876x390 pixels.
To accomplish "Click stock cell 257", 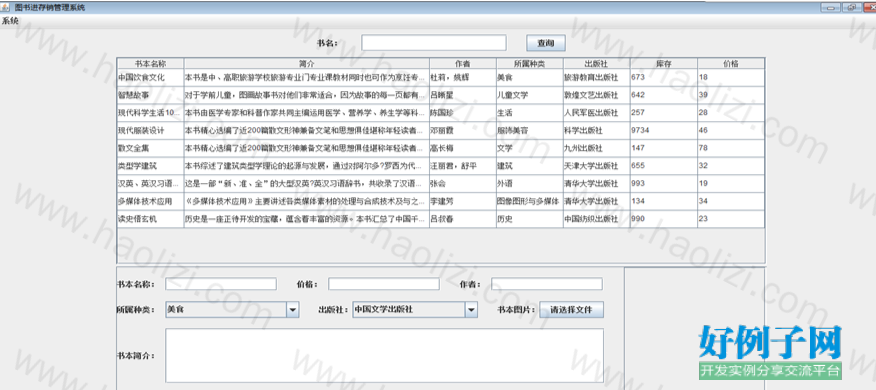I will click(664, 113).
